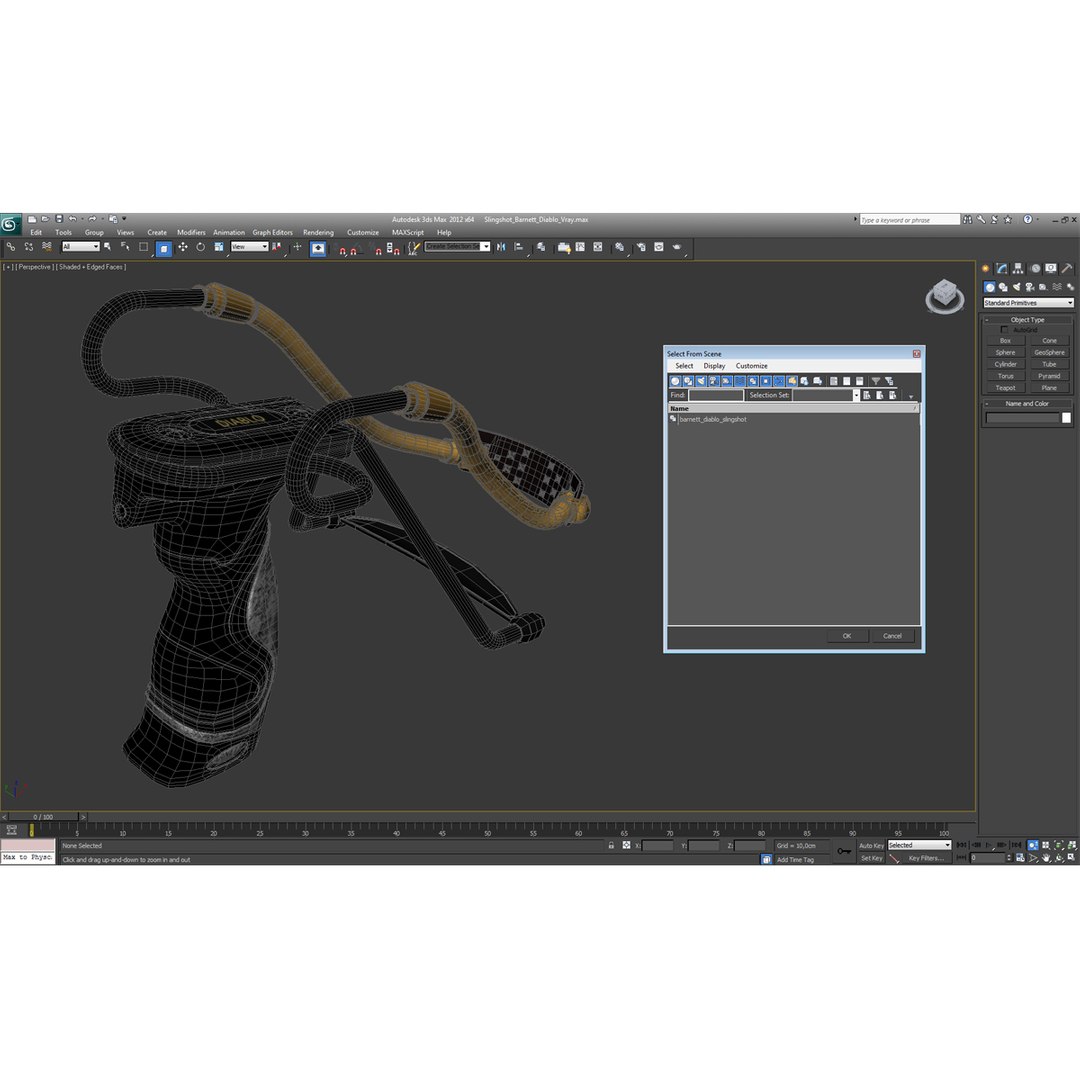Toggle Auto Key mode
The image size is (1080, 1080).
click(x=871, y=846)
